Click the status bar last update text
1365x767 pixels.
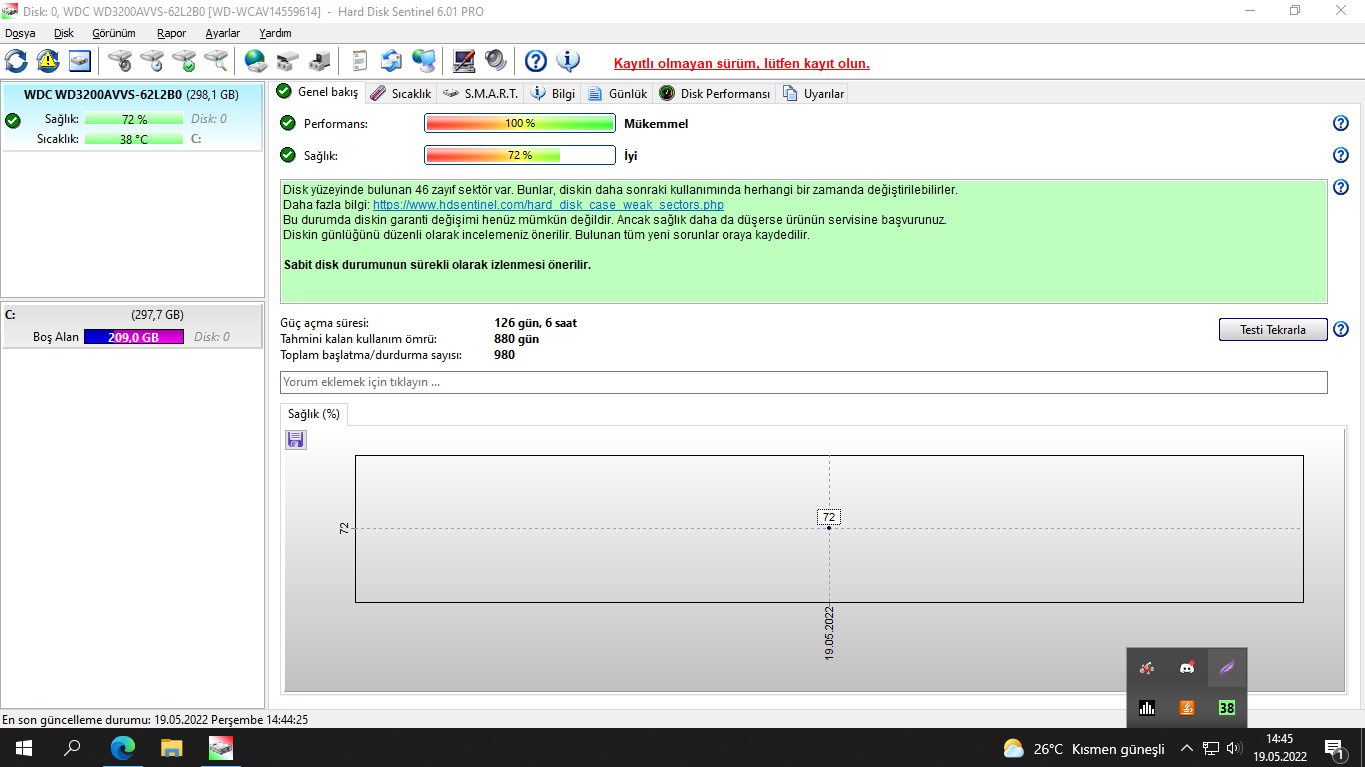pyautogui.click(x=155, y=719)
